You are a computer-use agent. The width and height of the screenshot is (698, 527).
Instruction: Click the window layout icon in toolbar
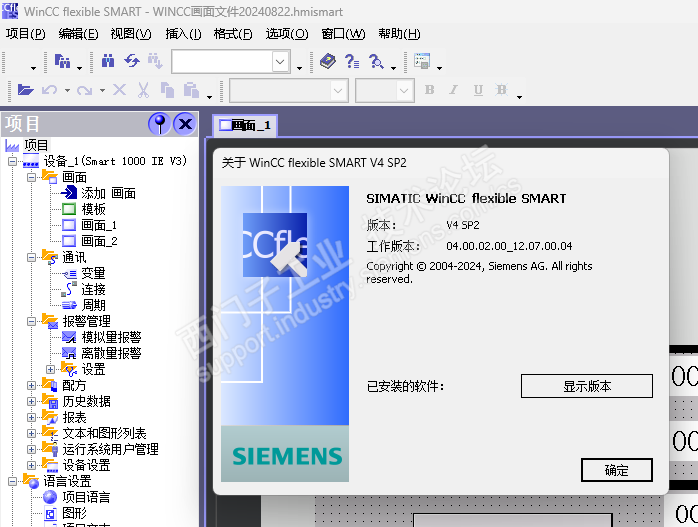pos(422,61)
